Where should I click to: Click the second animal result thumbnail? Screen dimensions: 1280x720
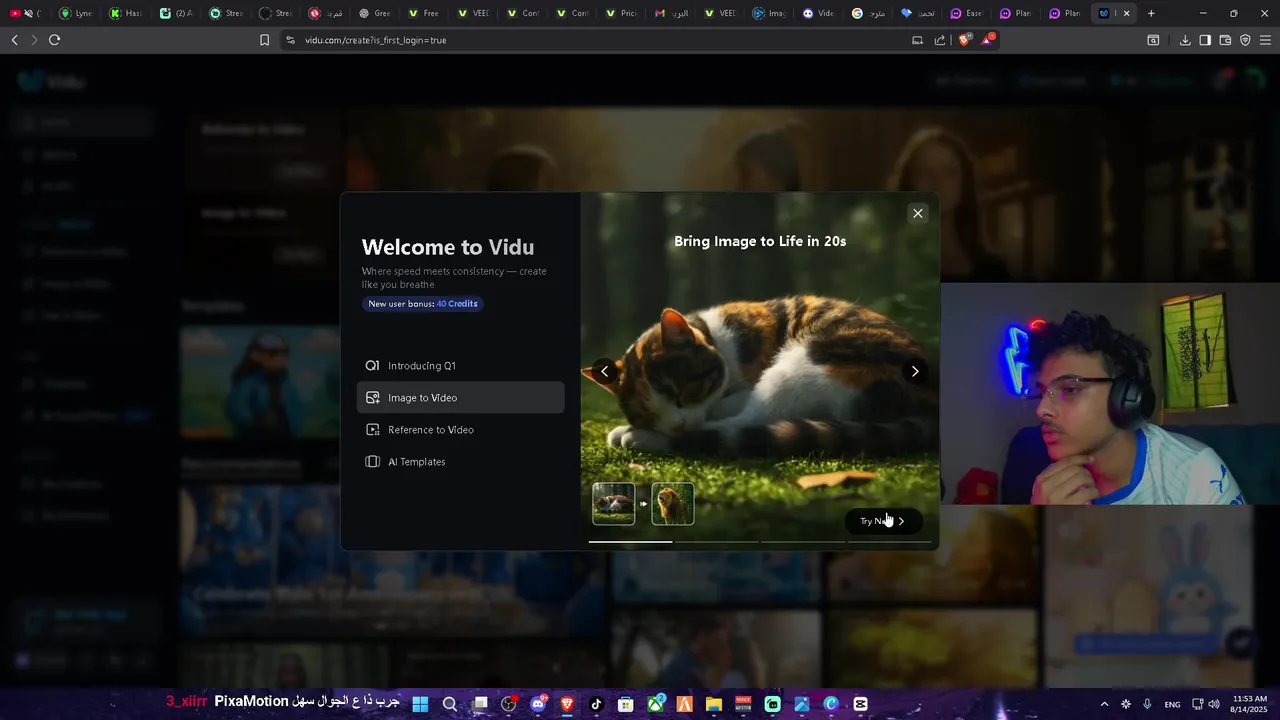click(x=673, y=504)
